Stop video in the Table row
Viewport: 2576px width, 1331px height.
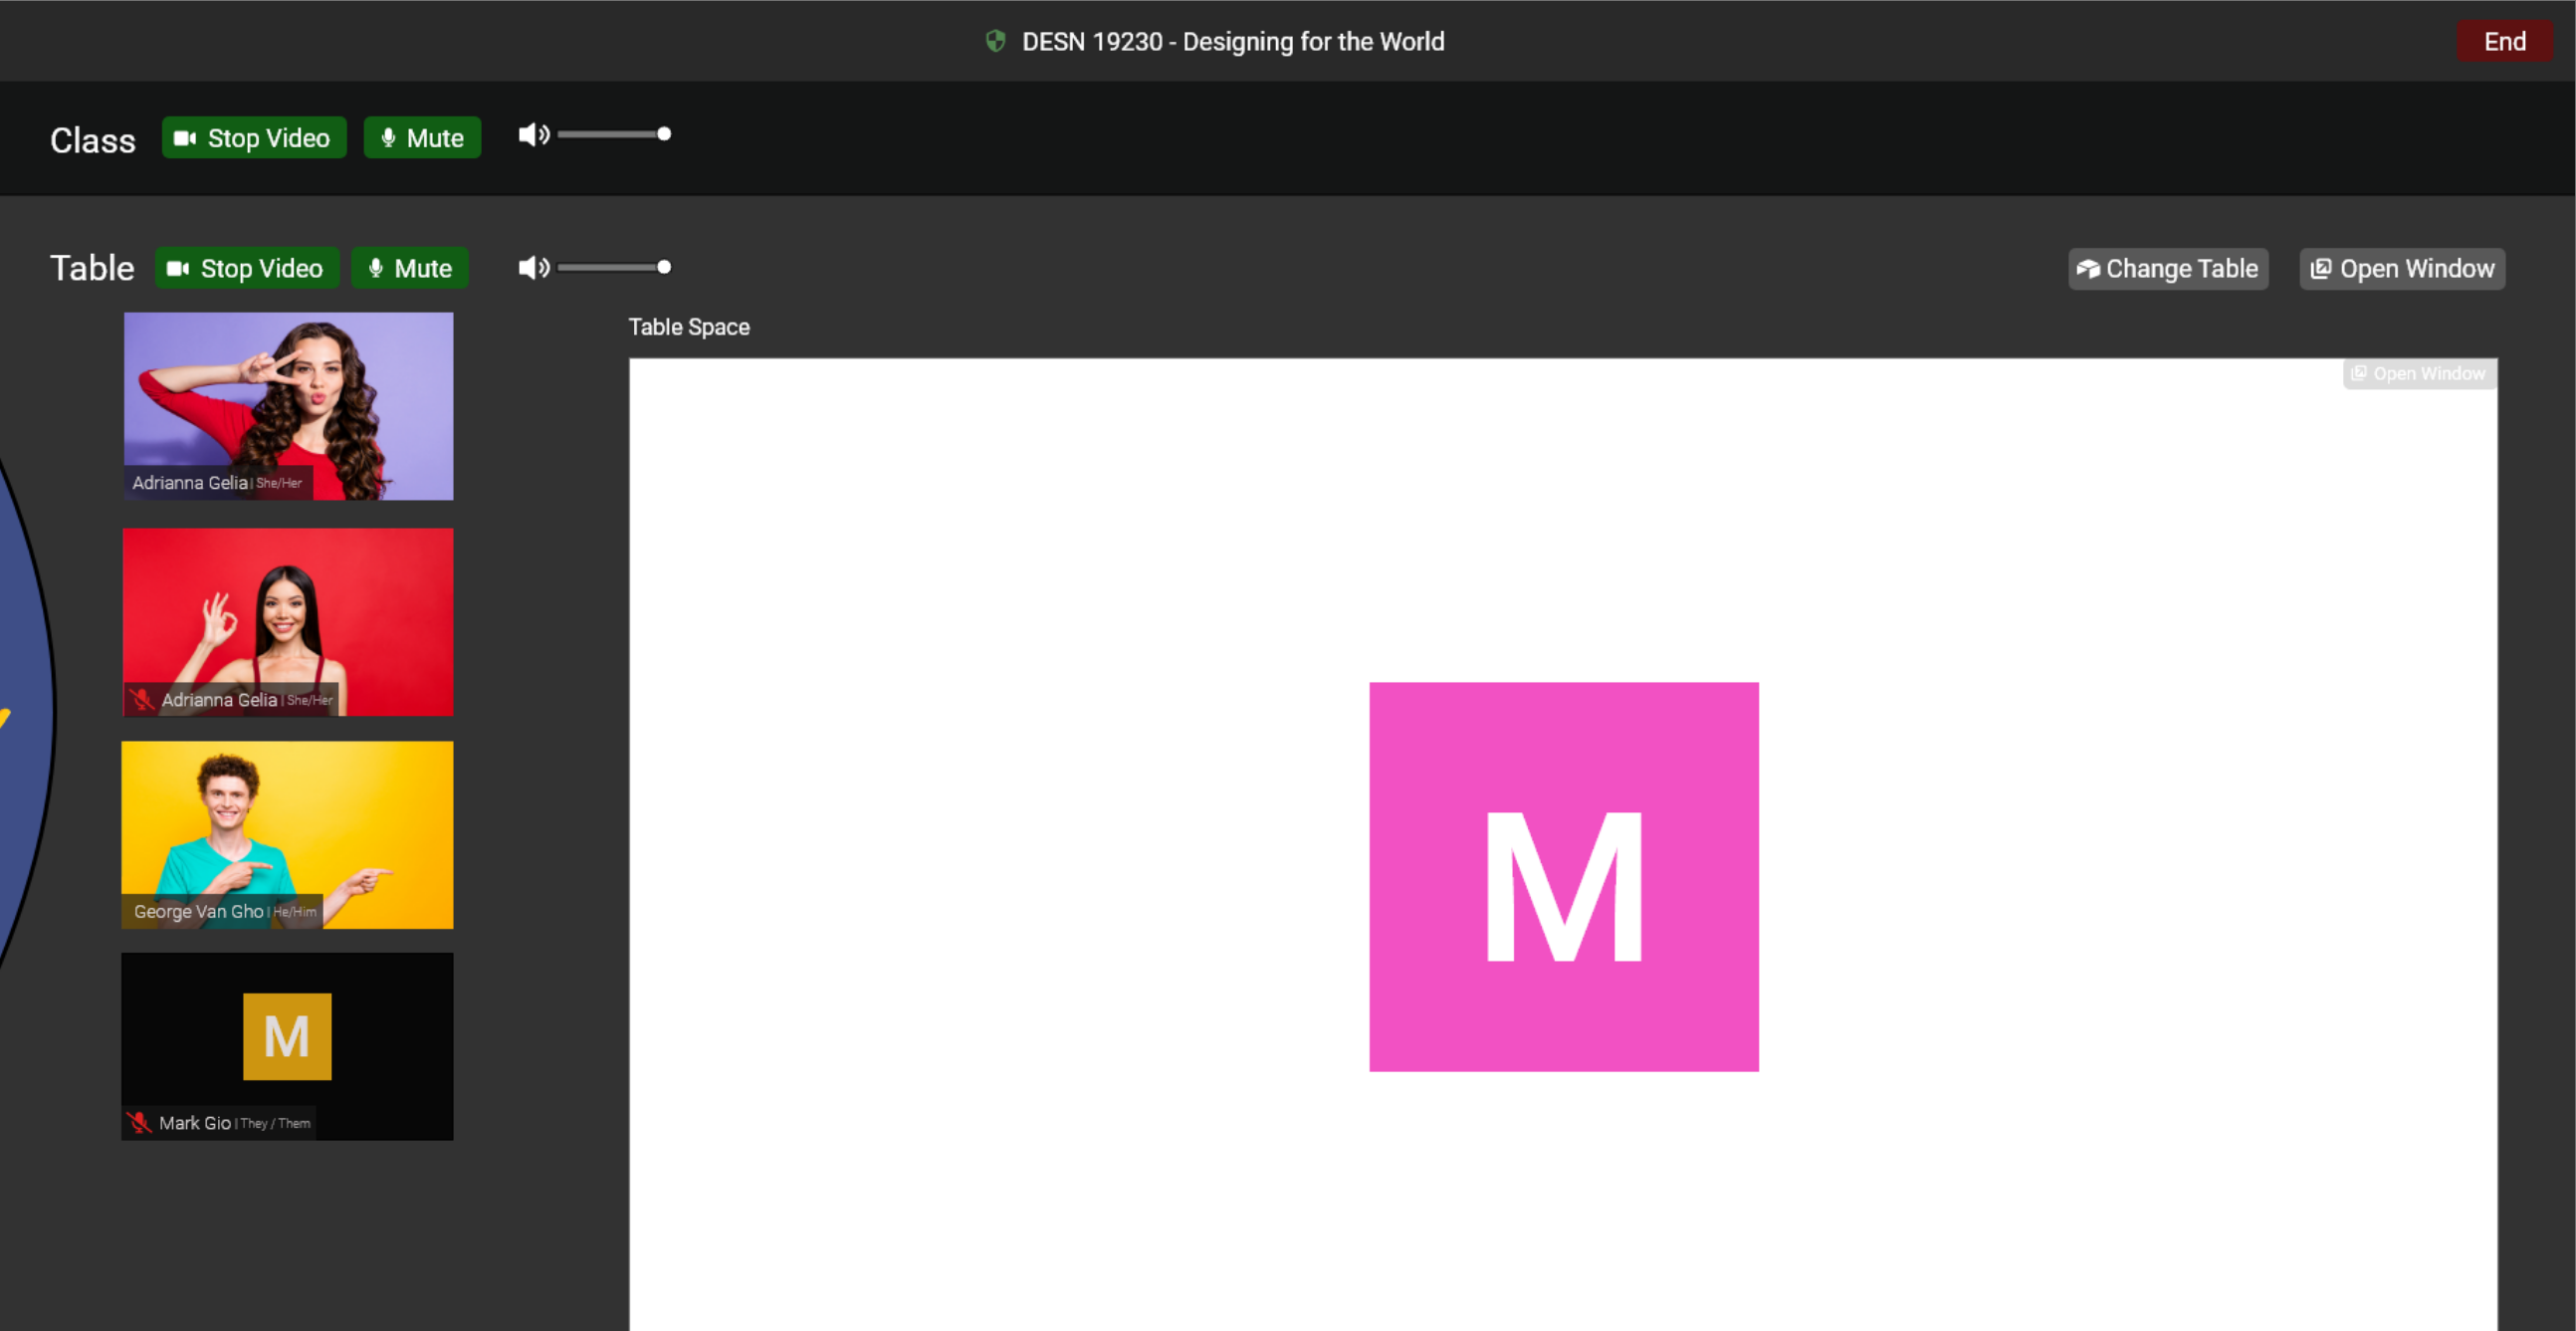tap(247, 268)
